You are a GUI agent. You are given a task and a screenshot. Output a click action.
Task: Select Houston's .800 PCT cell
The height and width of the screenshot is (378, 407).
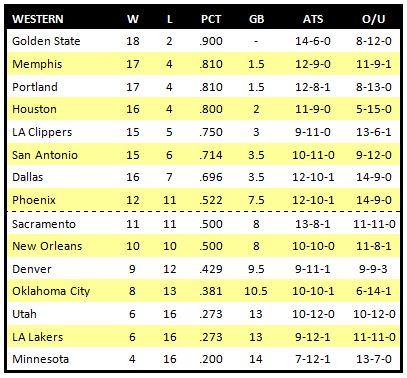point(211,109)
